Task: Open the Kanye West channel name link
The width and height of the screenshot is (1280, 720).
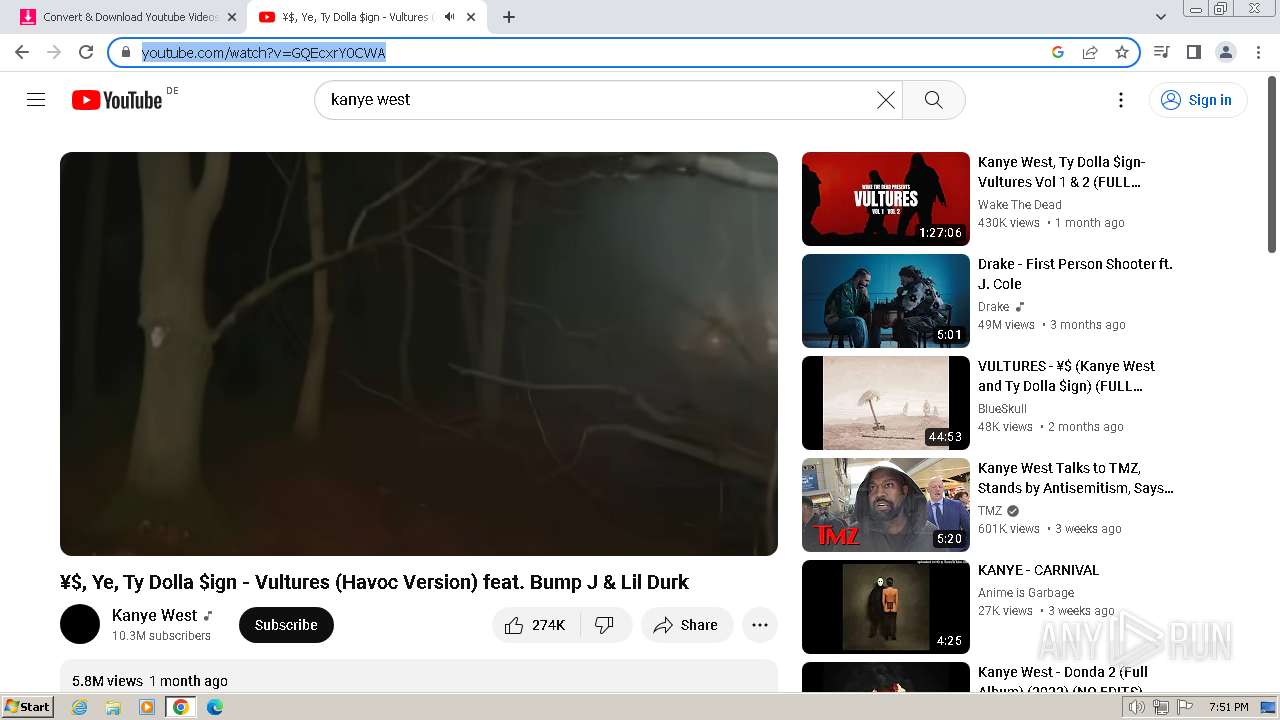Action: click(155, 615)
